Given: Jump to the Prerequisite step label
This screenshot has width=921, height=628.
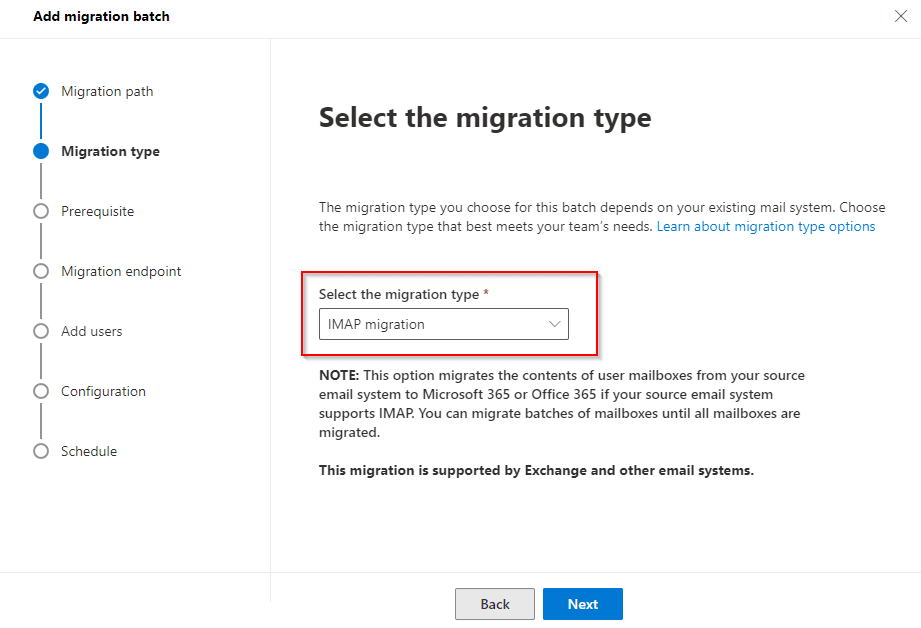Looking at the screenshot, I should [97, 211].
